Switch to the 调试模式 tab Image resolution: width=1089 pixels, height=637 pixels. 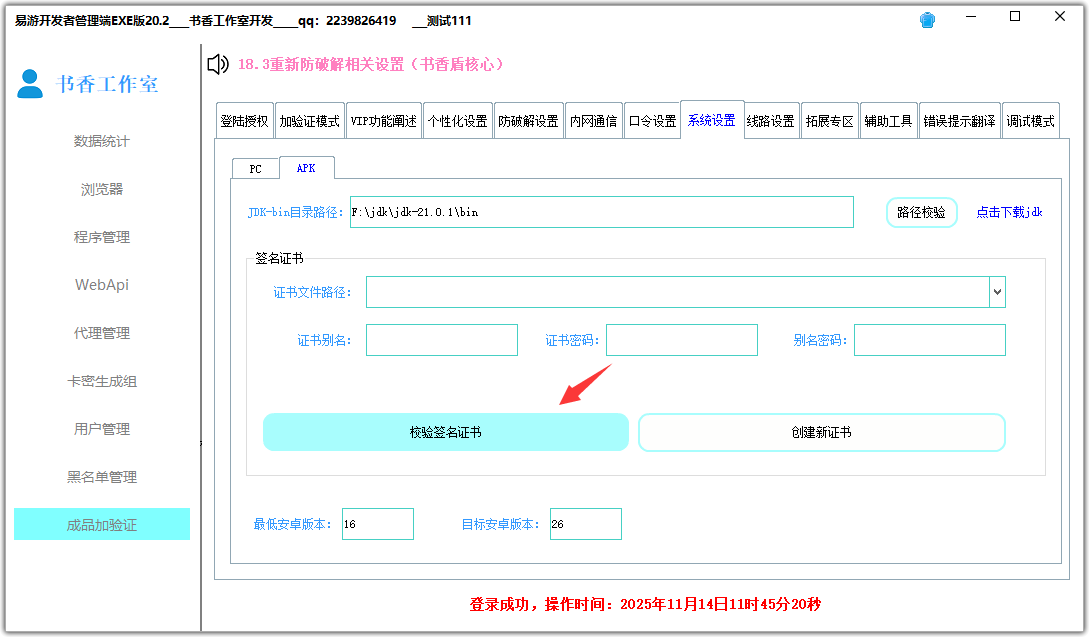[1028, 119]
